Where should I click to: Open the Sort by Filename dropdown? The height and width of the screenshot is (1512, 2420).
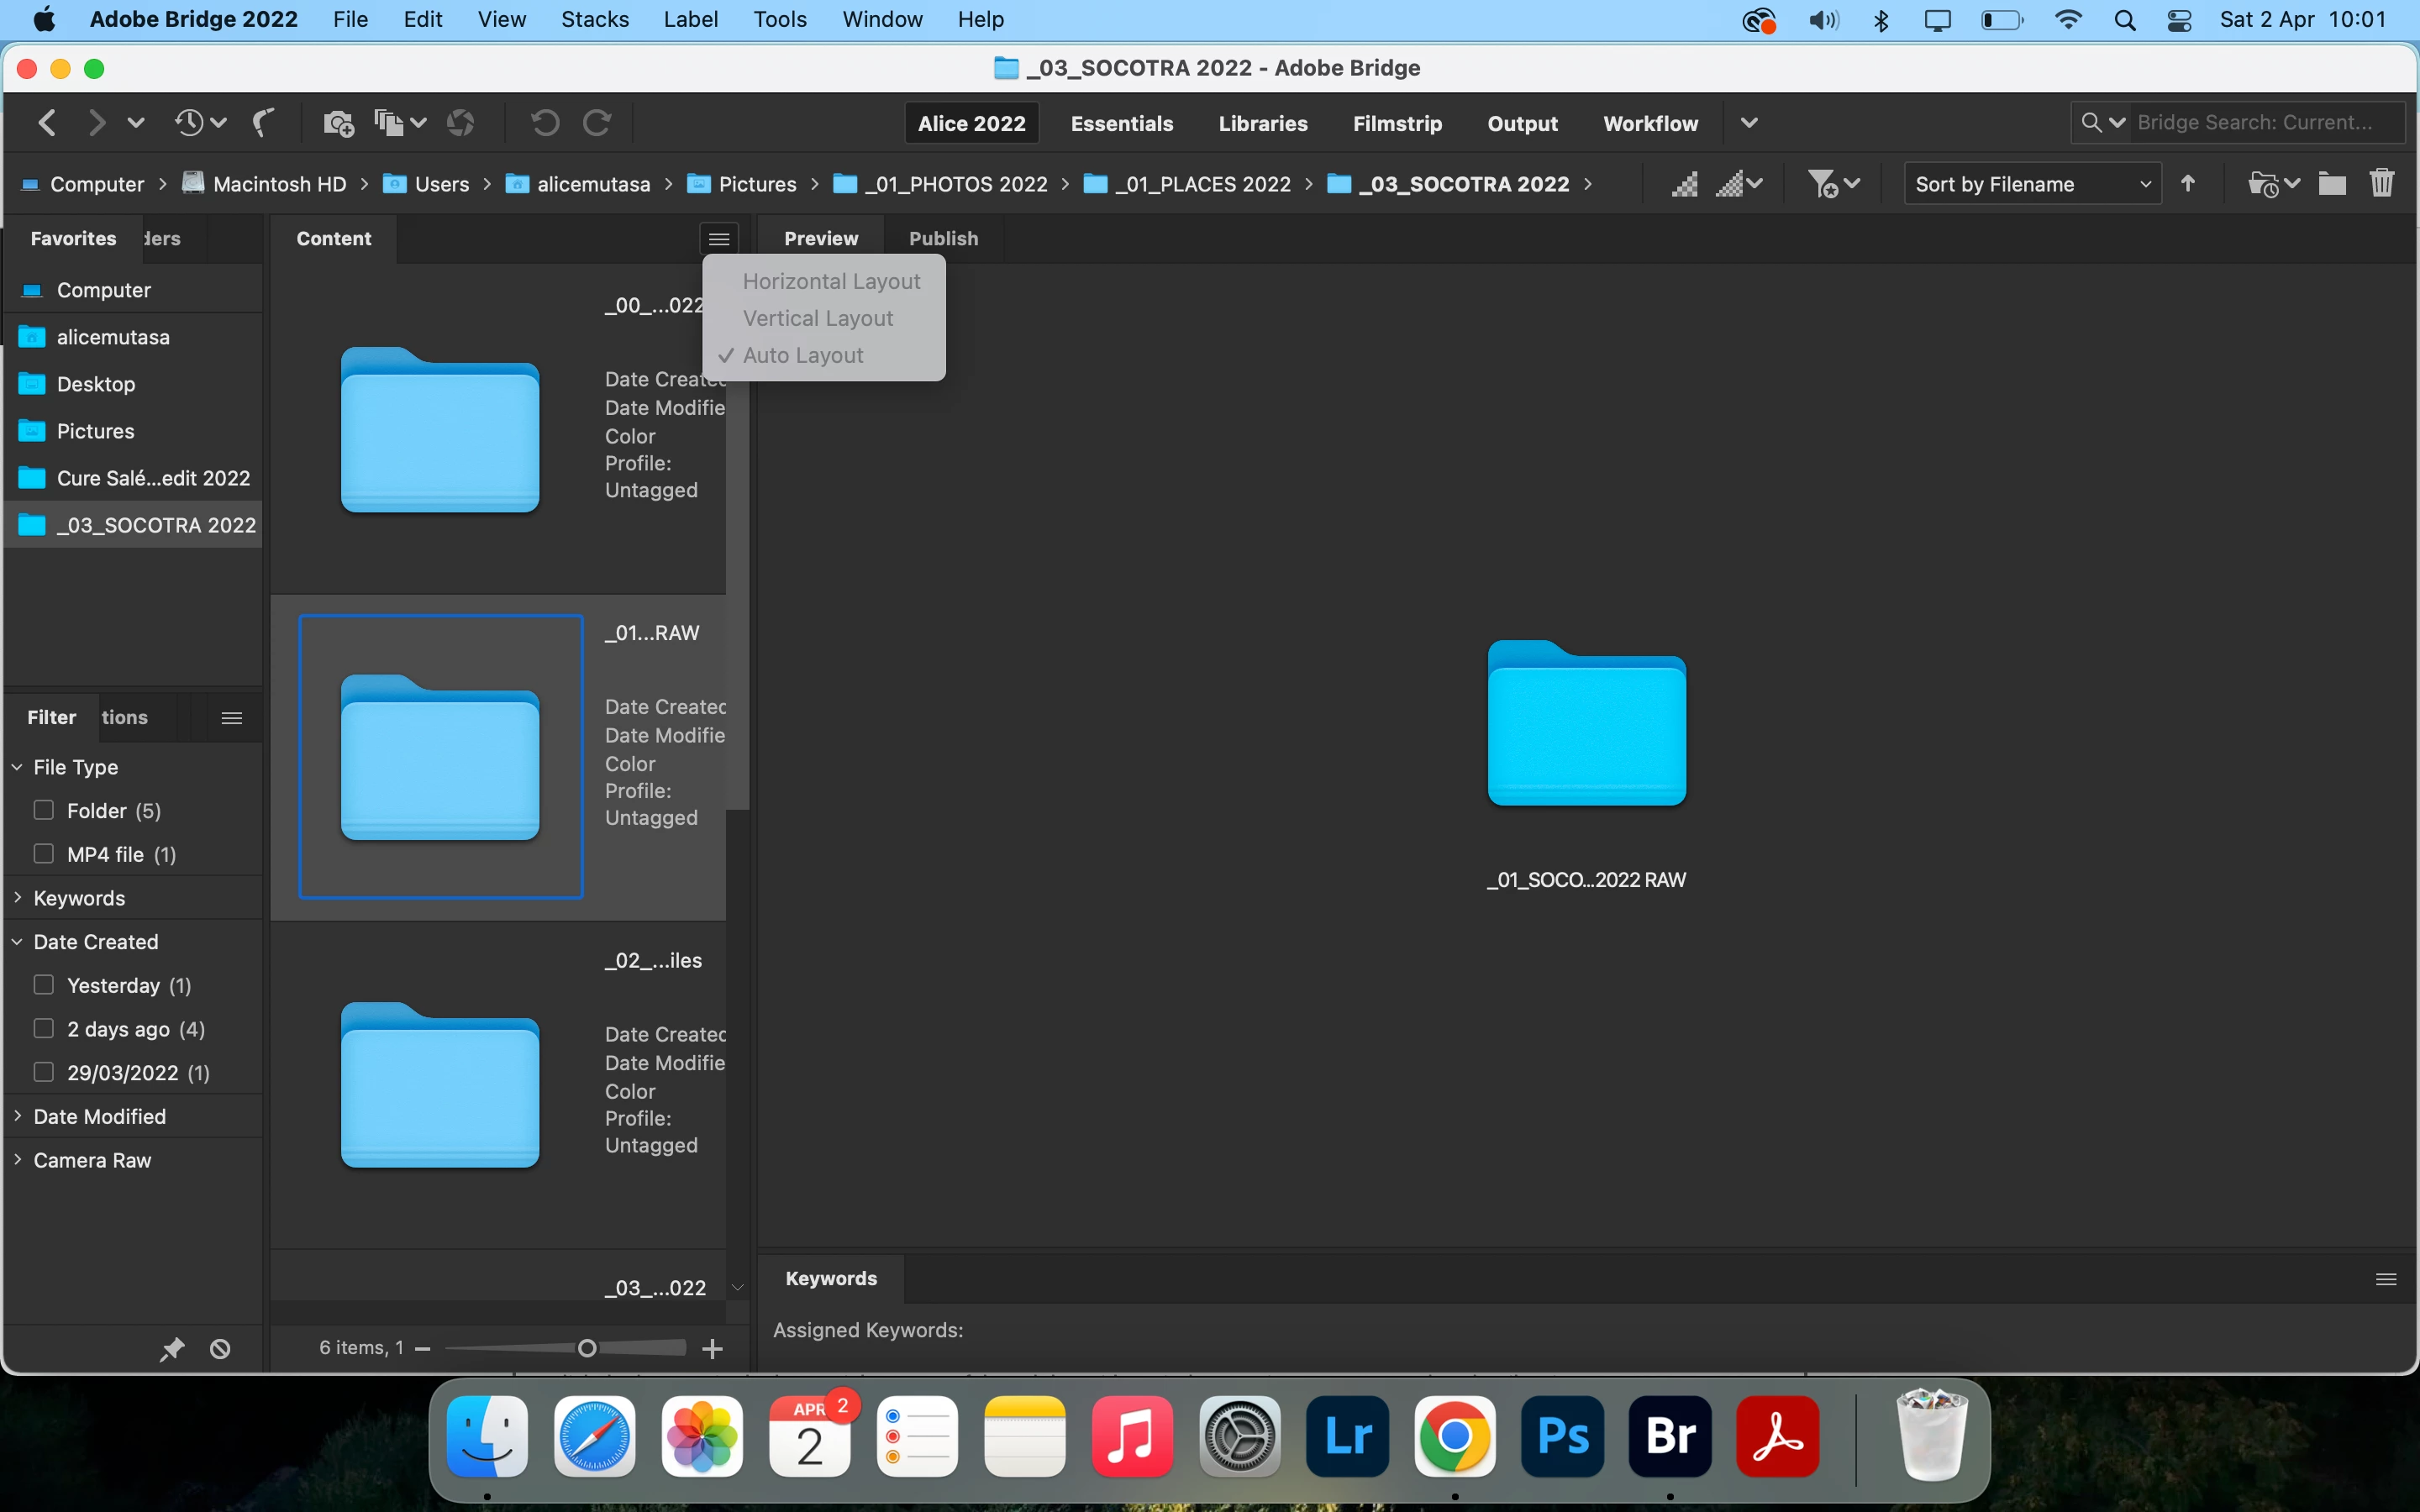coord(2031,184)
